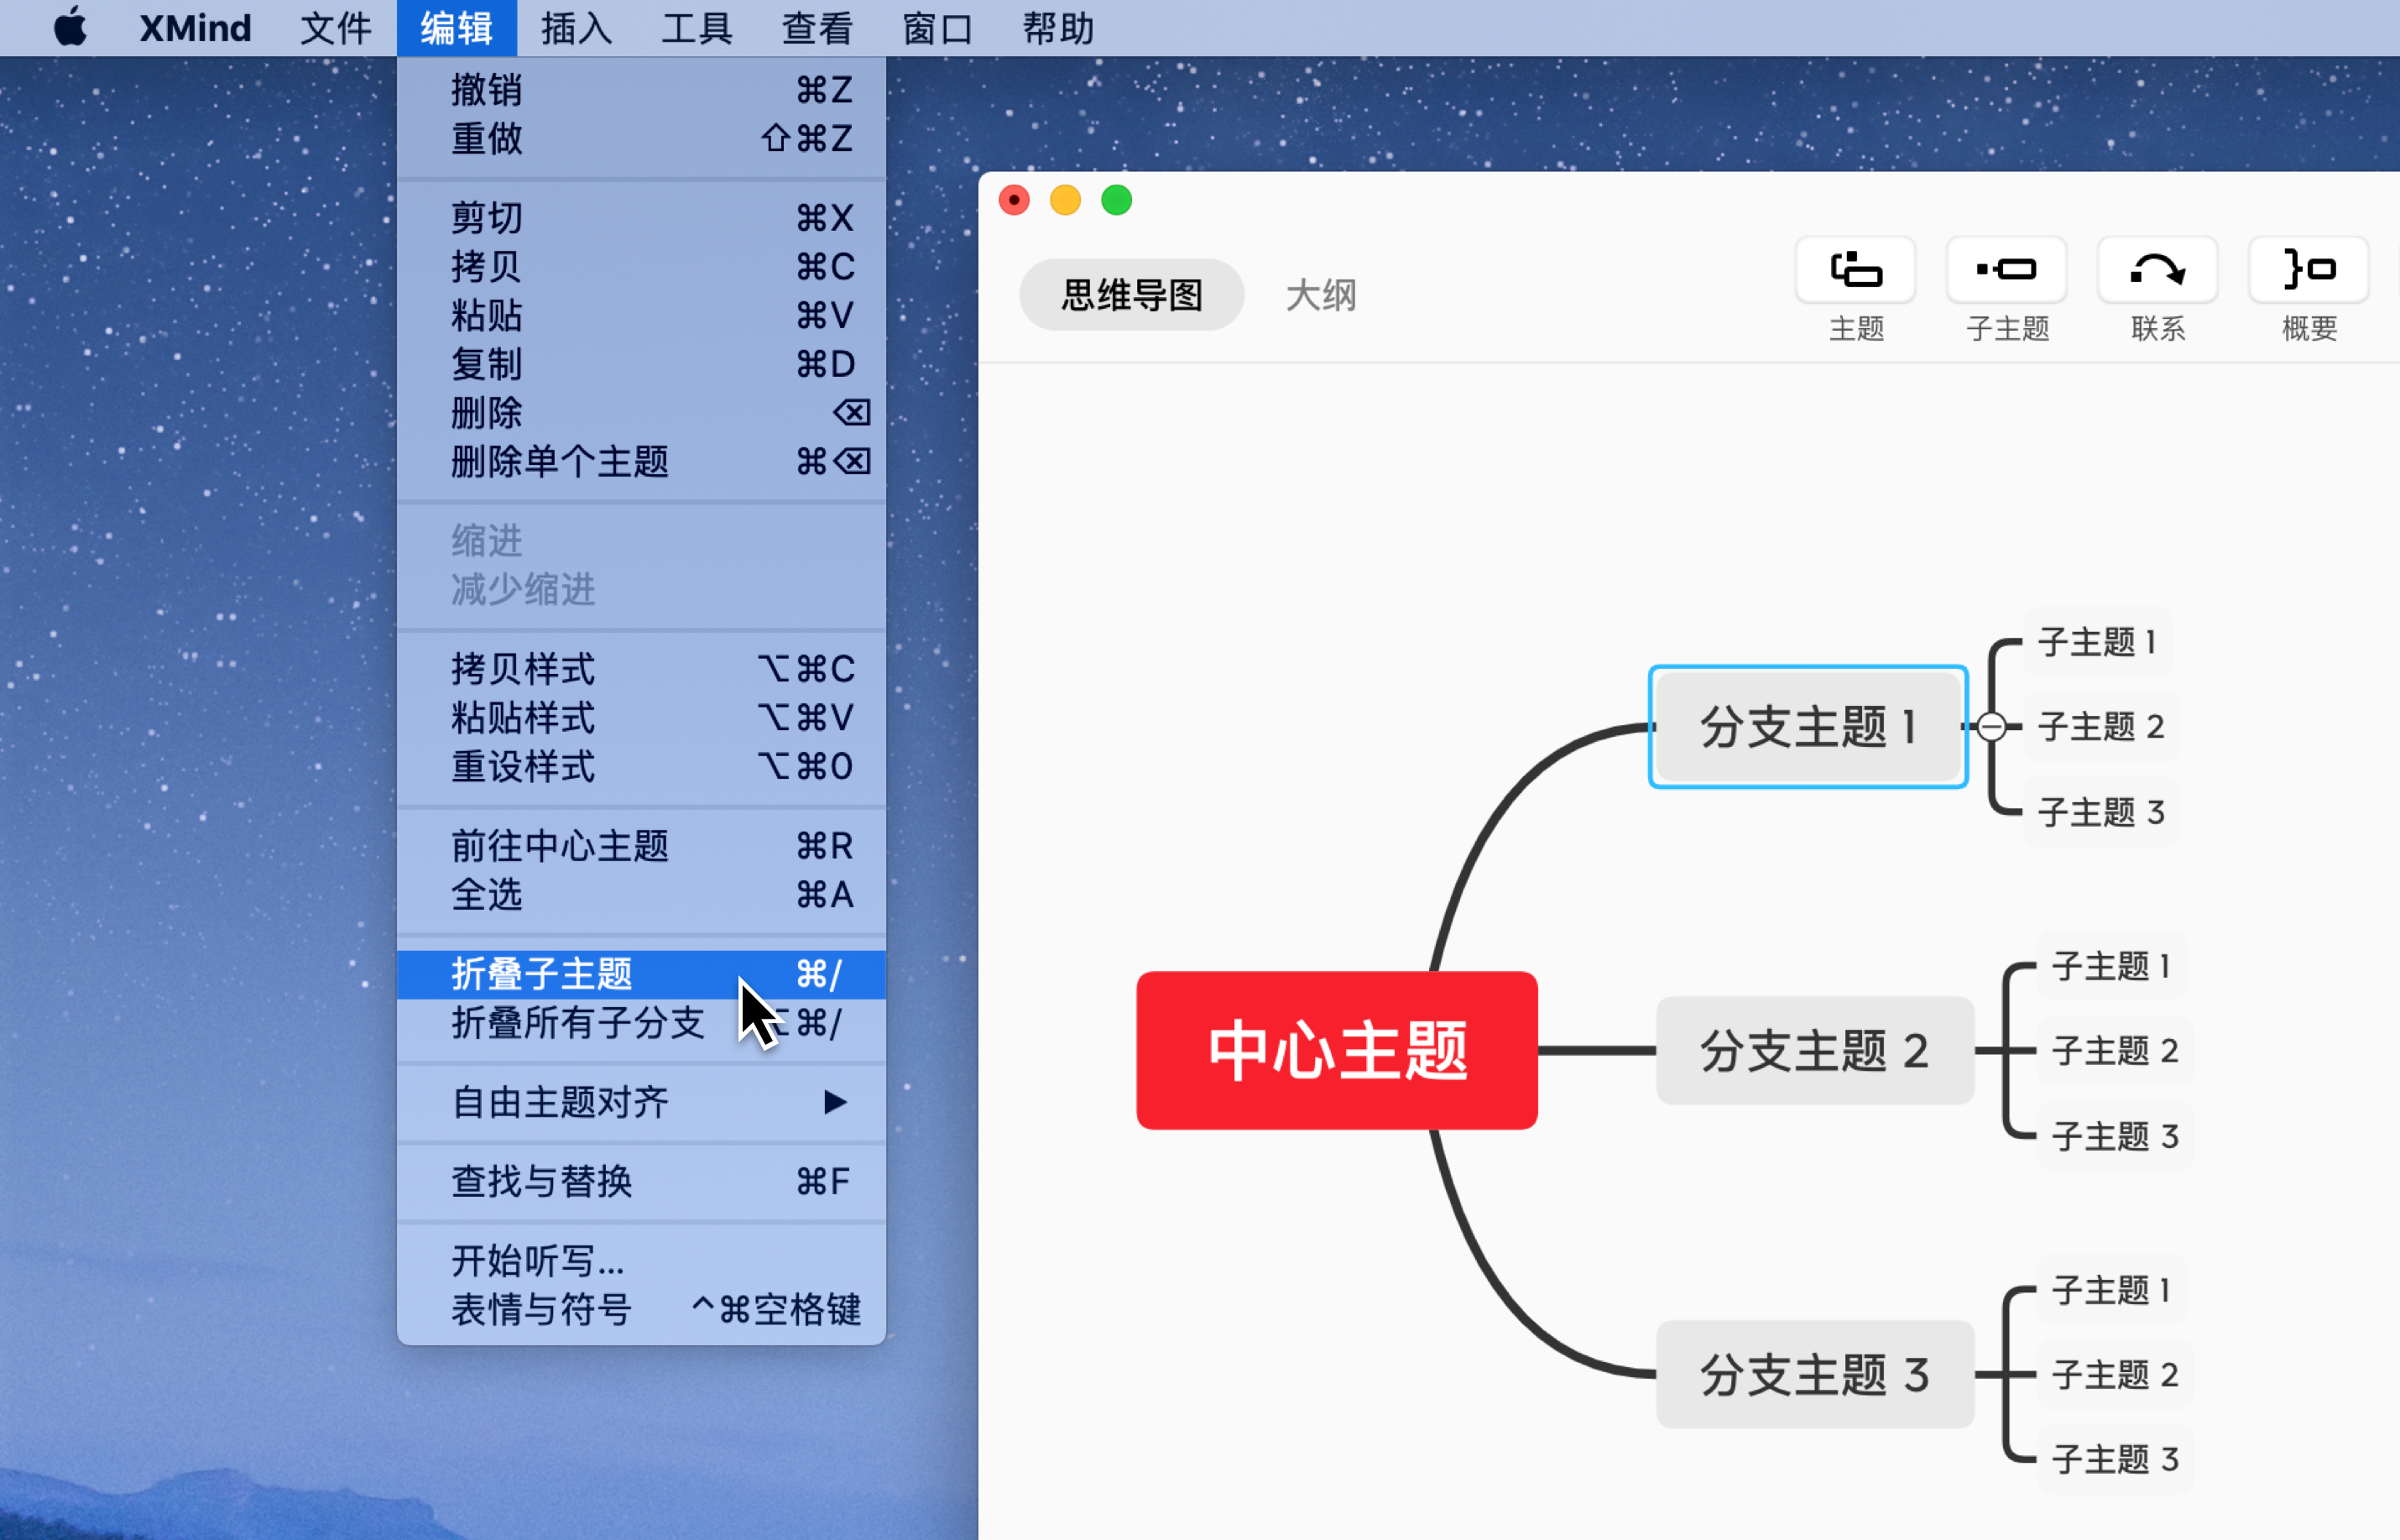Open the 自由主题对齐 submenu arrow
The width and height of the screenshot is (2400, 1540).
click(835, 1102)
